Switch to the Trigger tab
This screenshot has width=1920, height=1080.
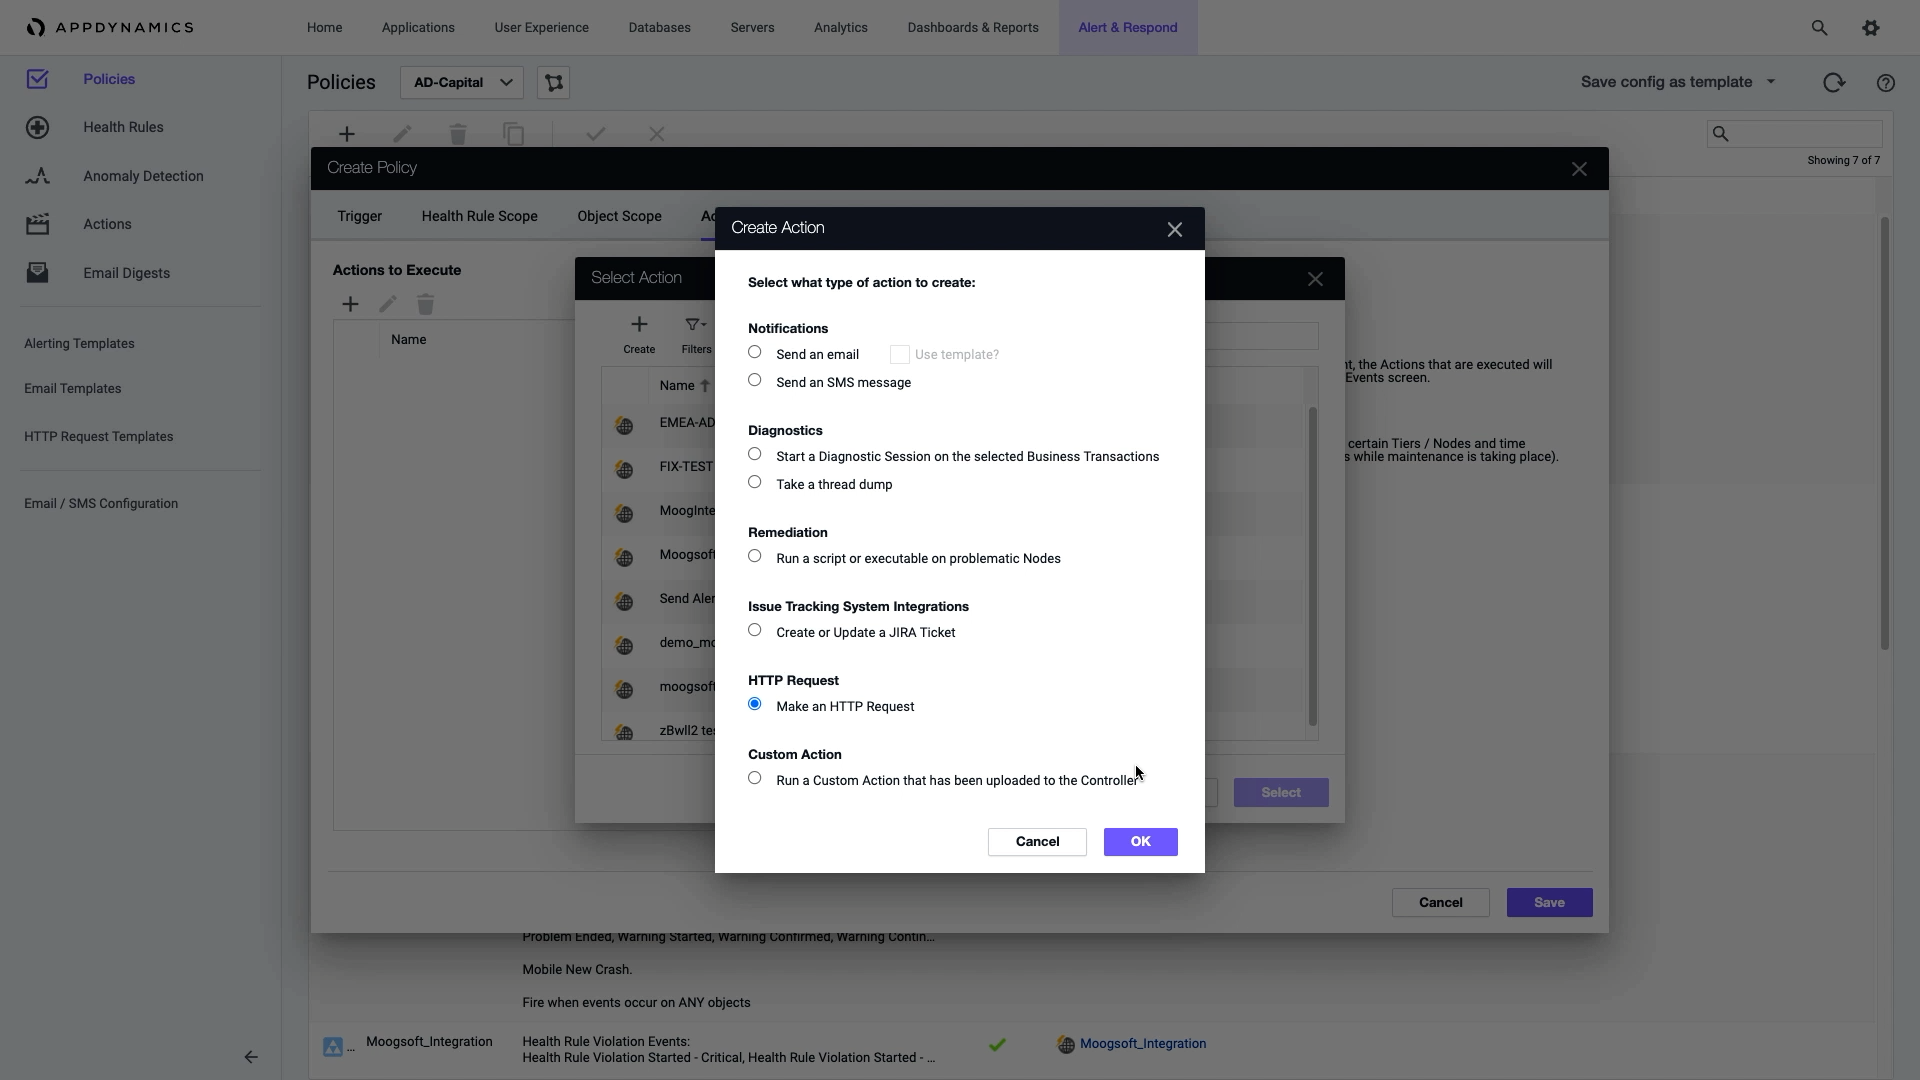[x=359, y=216]
